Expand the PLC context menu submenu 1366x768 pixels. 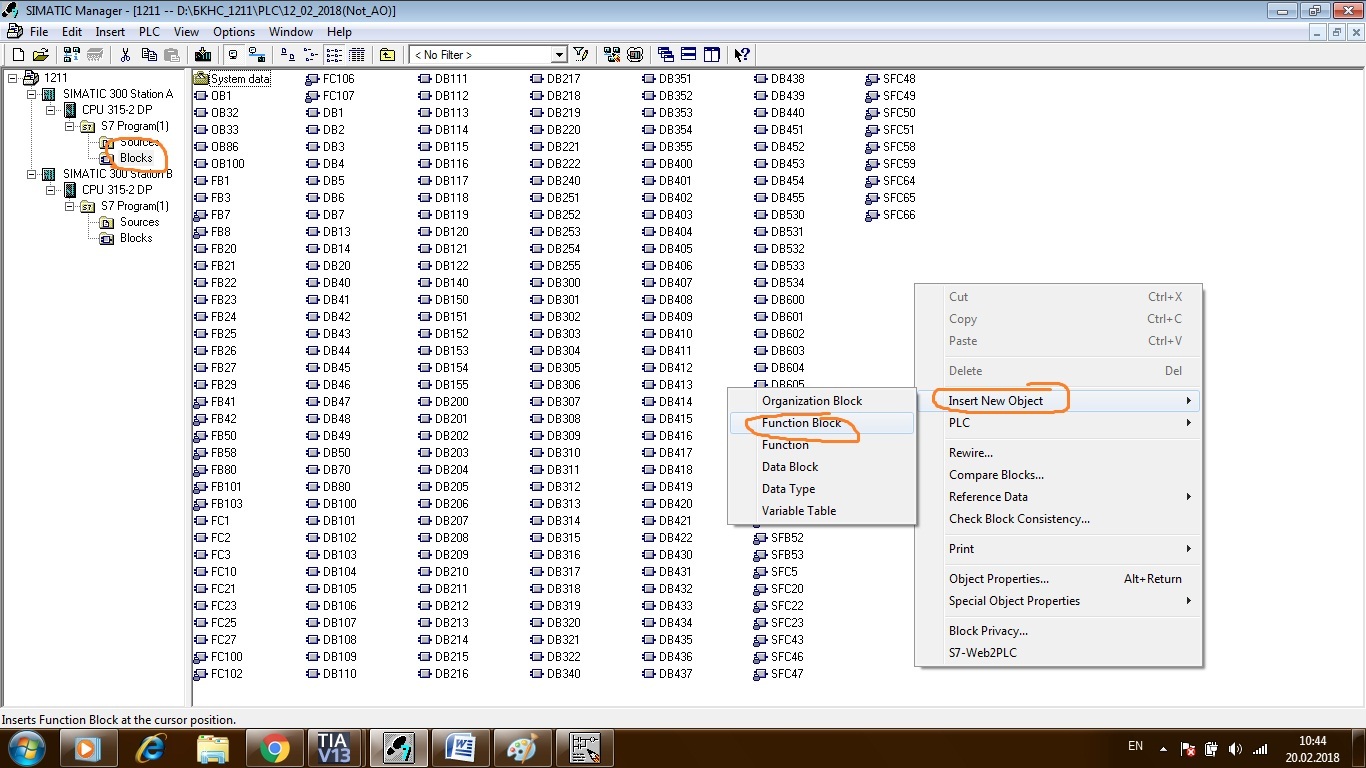tap(1059, 423)
